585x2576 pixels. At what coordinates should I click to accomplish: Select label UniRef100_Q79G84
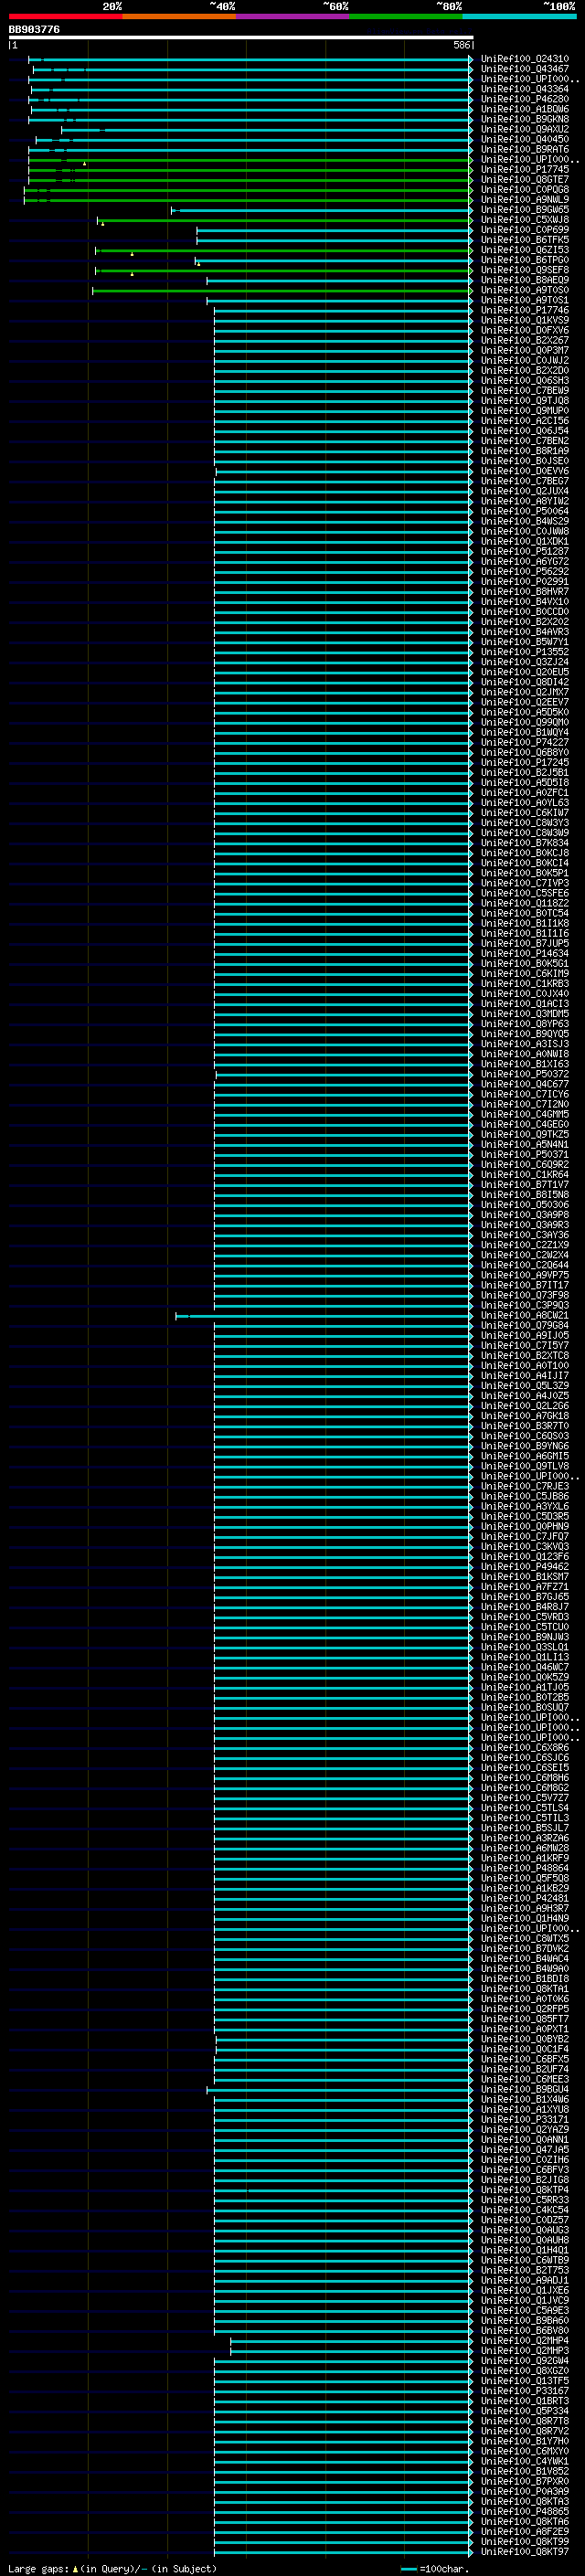524,1325
